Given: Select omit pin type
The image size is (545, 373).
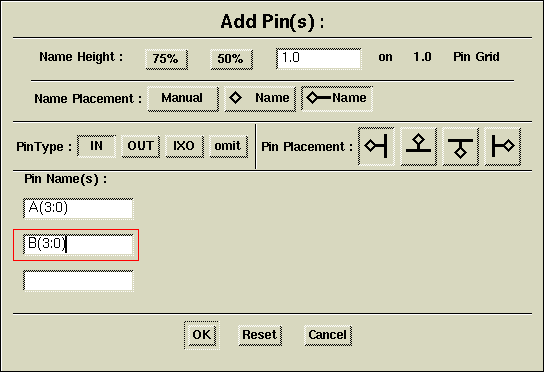Looking at the screenshot, I should point(228,146).
